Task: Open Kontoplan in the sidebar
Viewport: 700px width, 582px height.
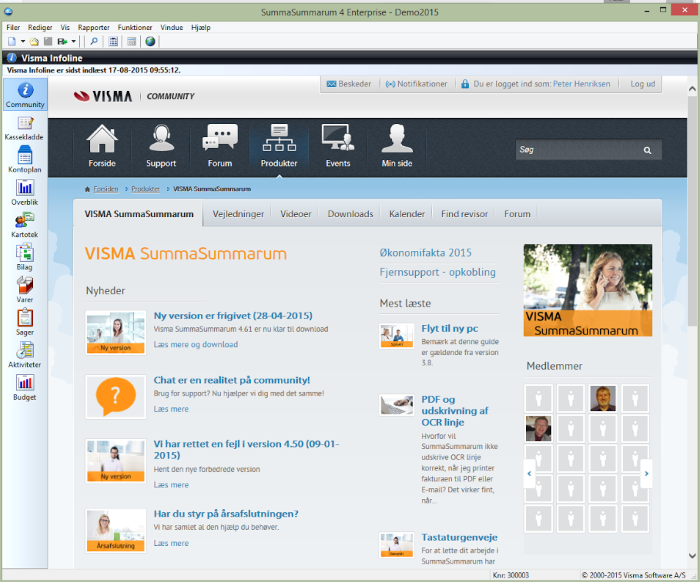Action: (x=25, y=161)
